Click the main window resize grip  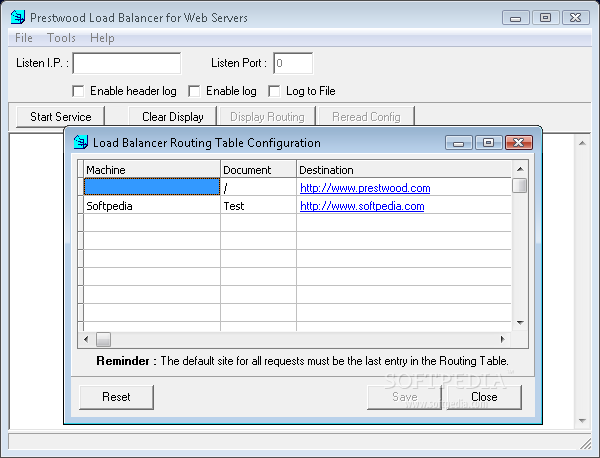(585, 443)
